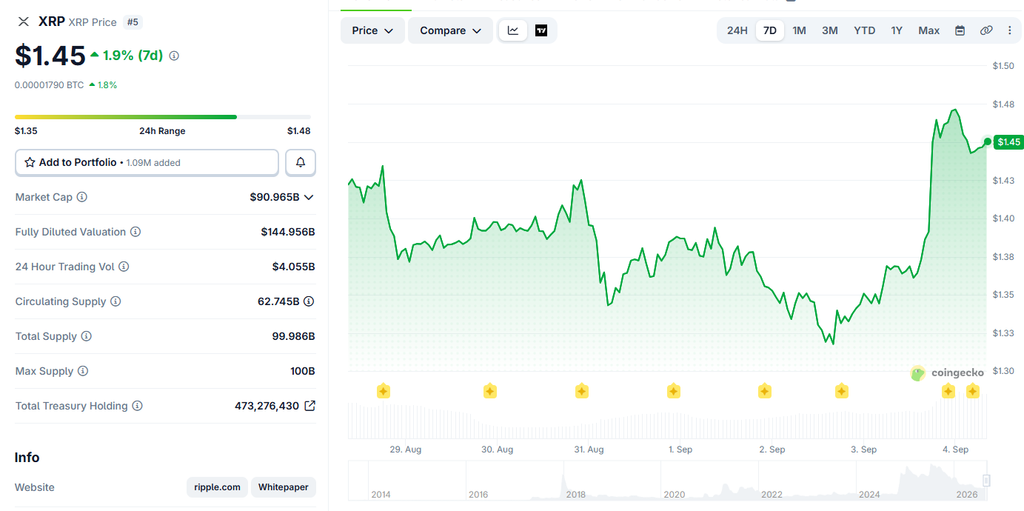Click the info icon next to 1.9% (7d)
The width and height of the screenshot is (1024, 511).
[x=174, y=56]
